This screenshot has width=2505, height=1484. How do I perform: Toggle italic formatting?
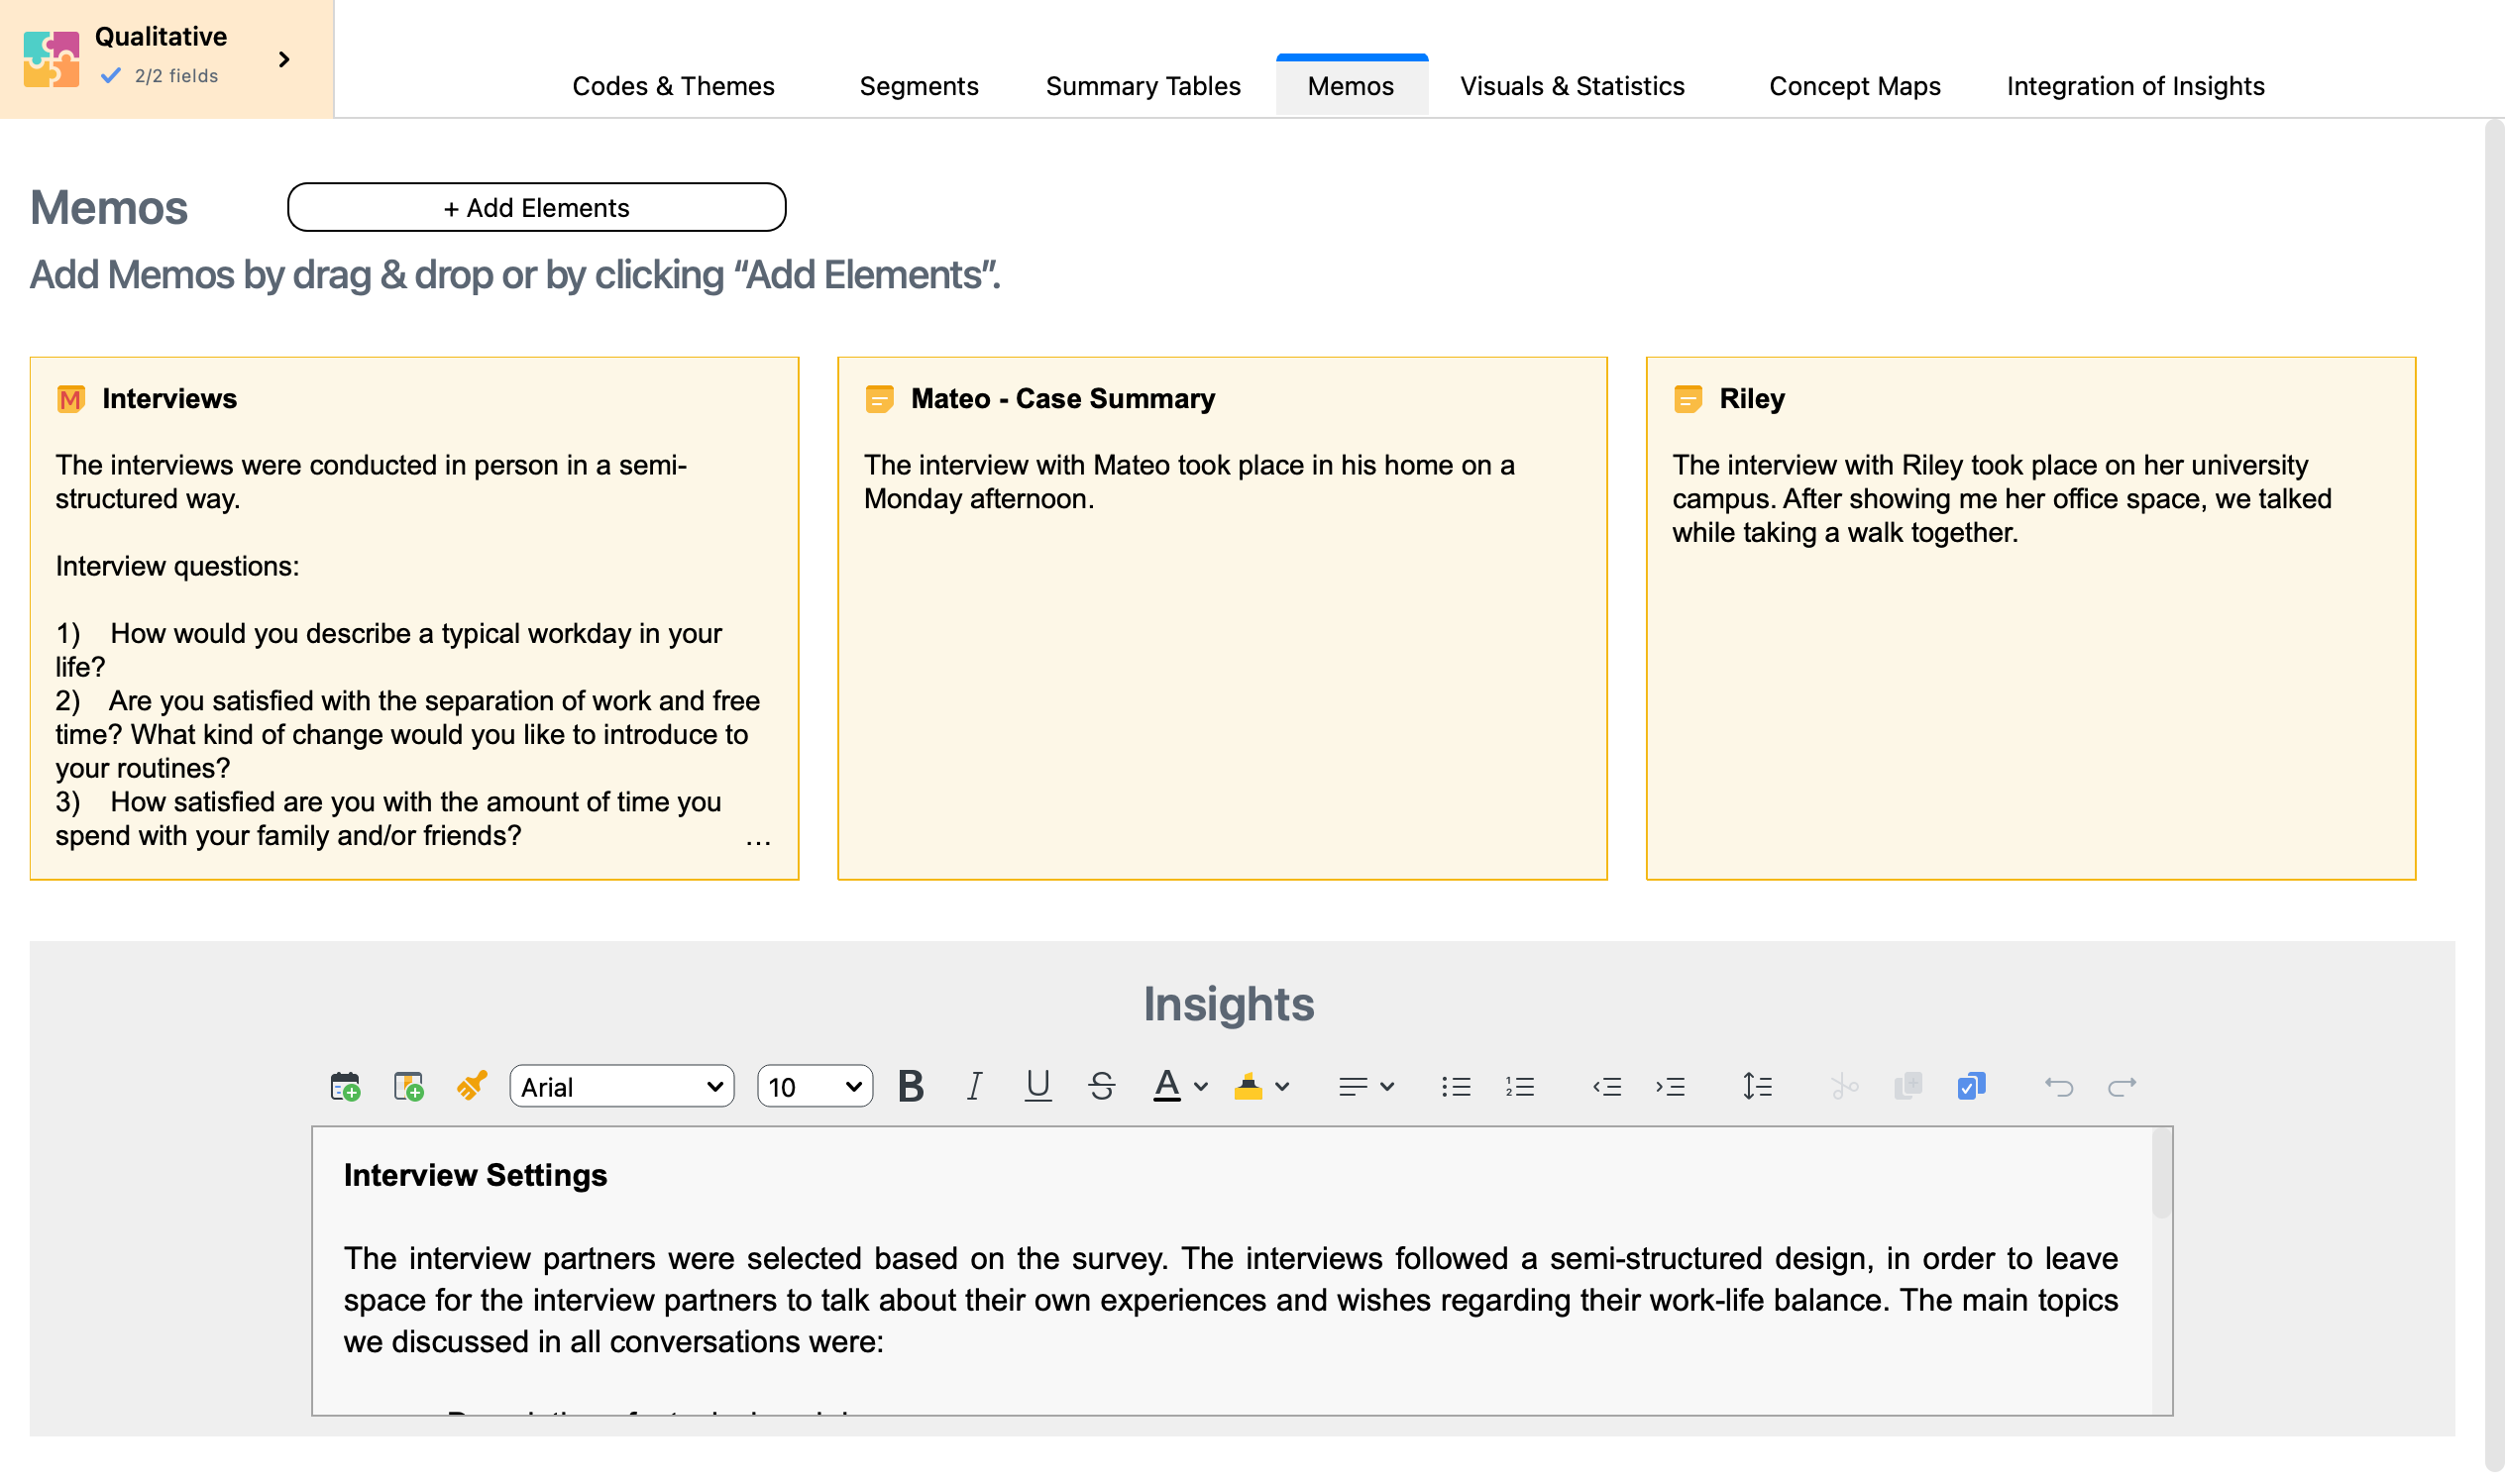coord(974,1086)
